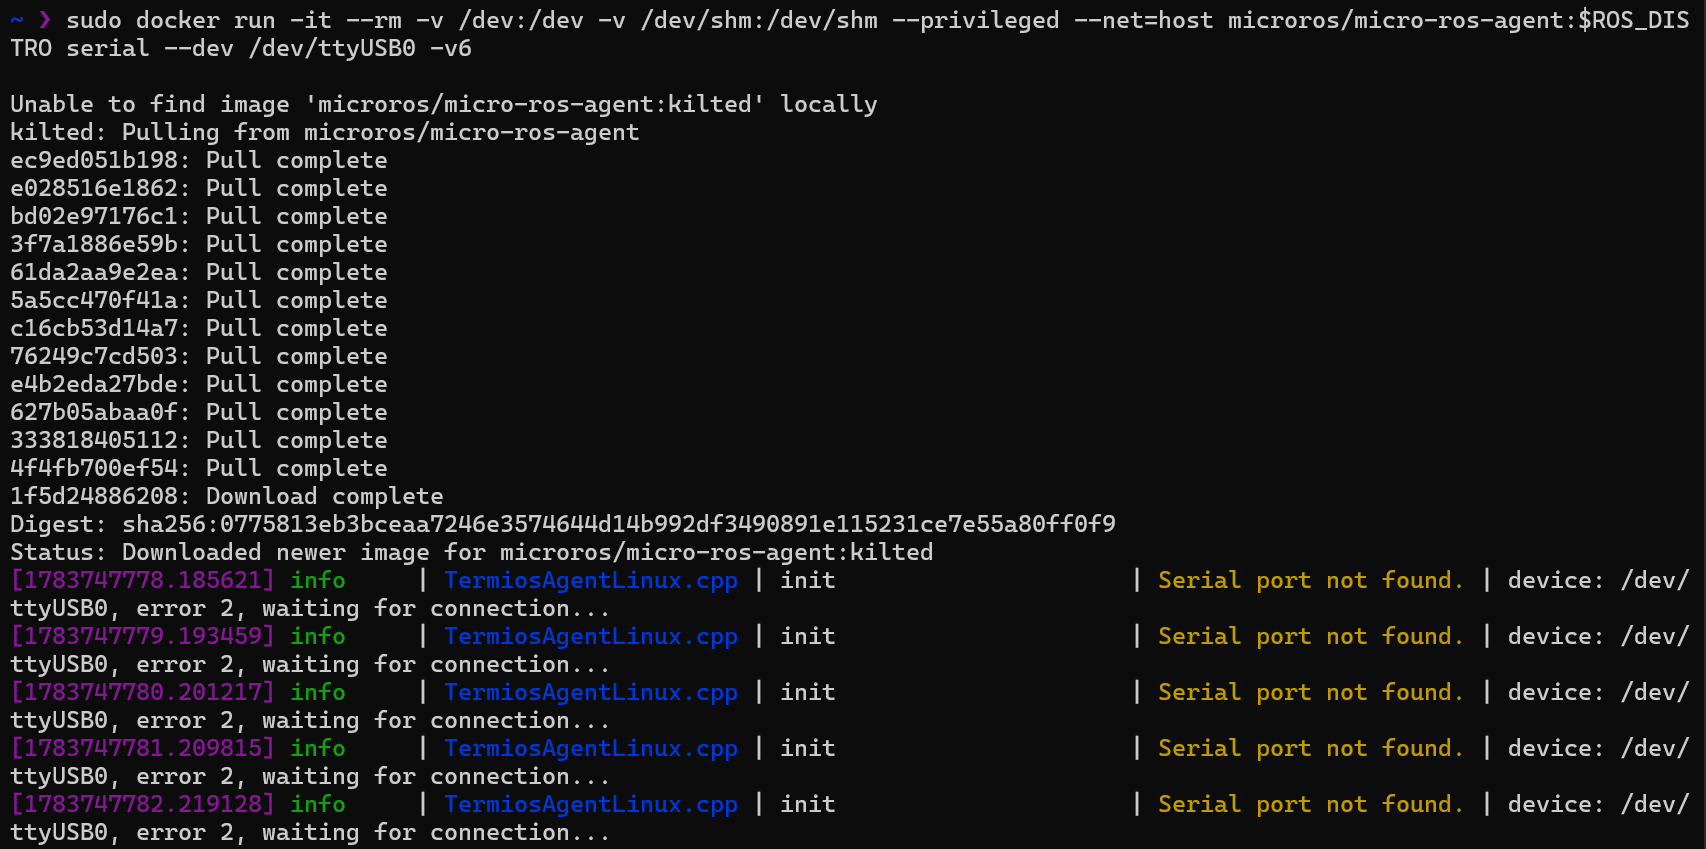Click 'Unable to find image' message line
Viewport: 1706px width, 849px height.
click(x=444, y=104)
